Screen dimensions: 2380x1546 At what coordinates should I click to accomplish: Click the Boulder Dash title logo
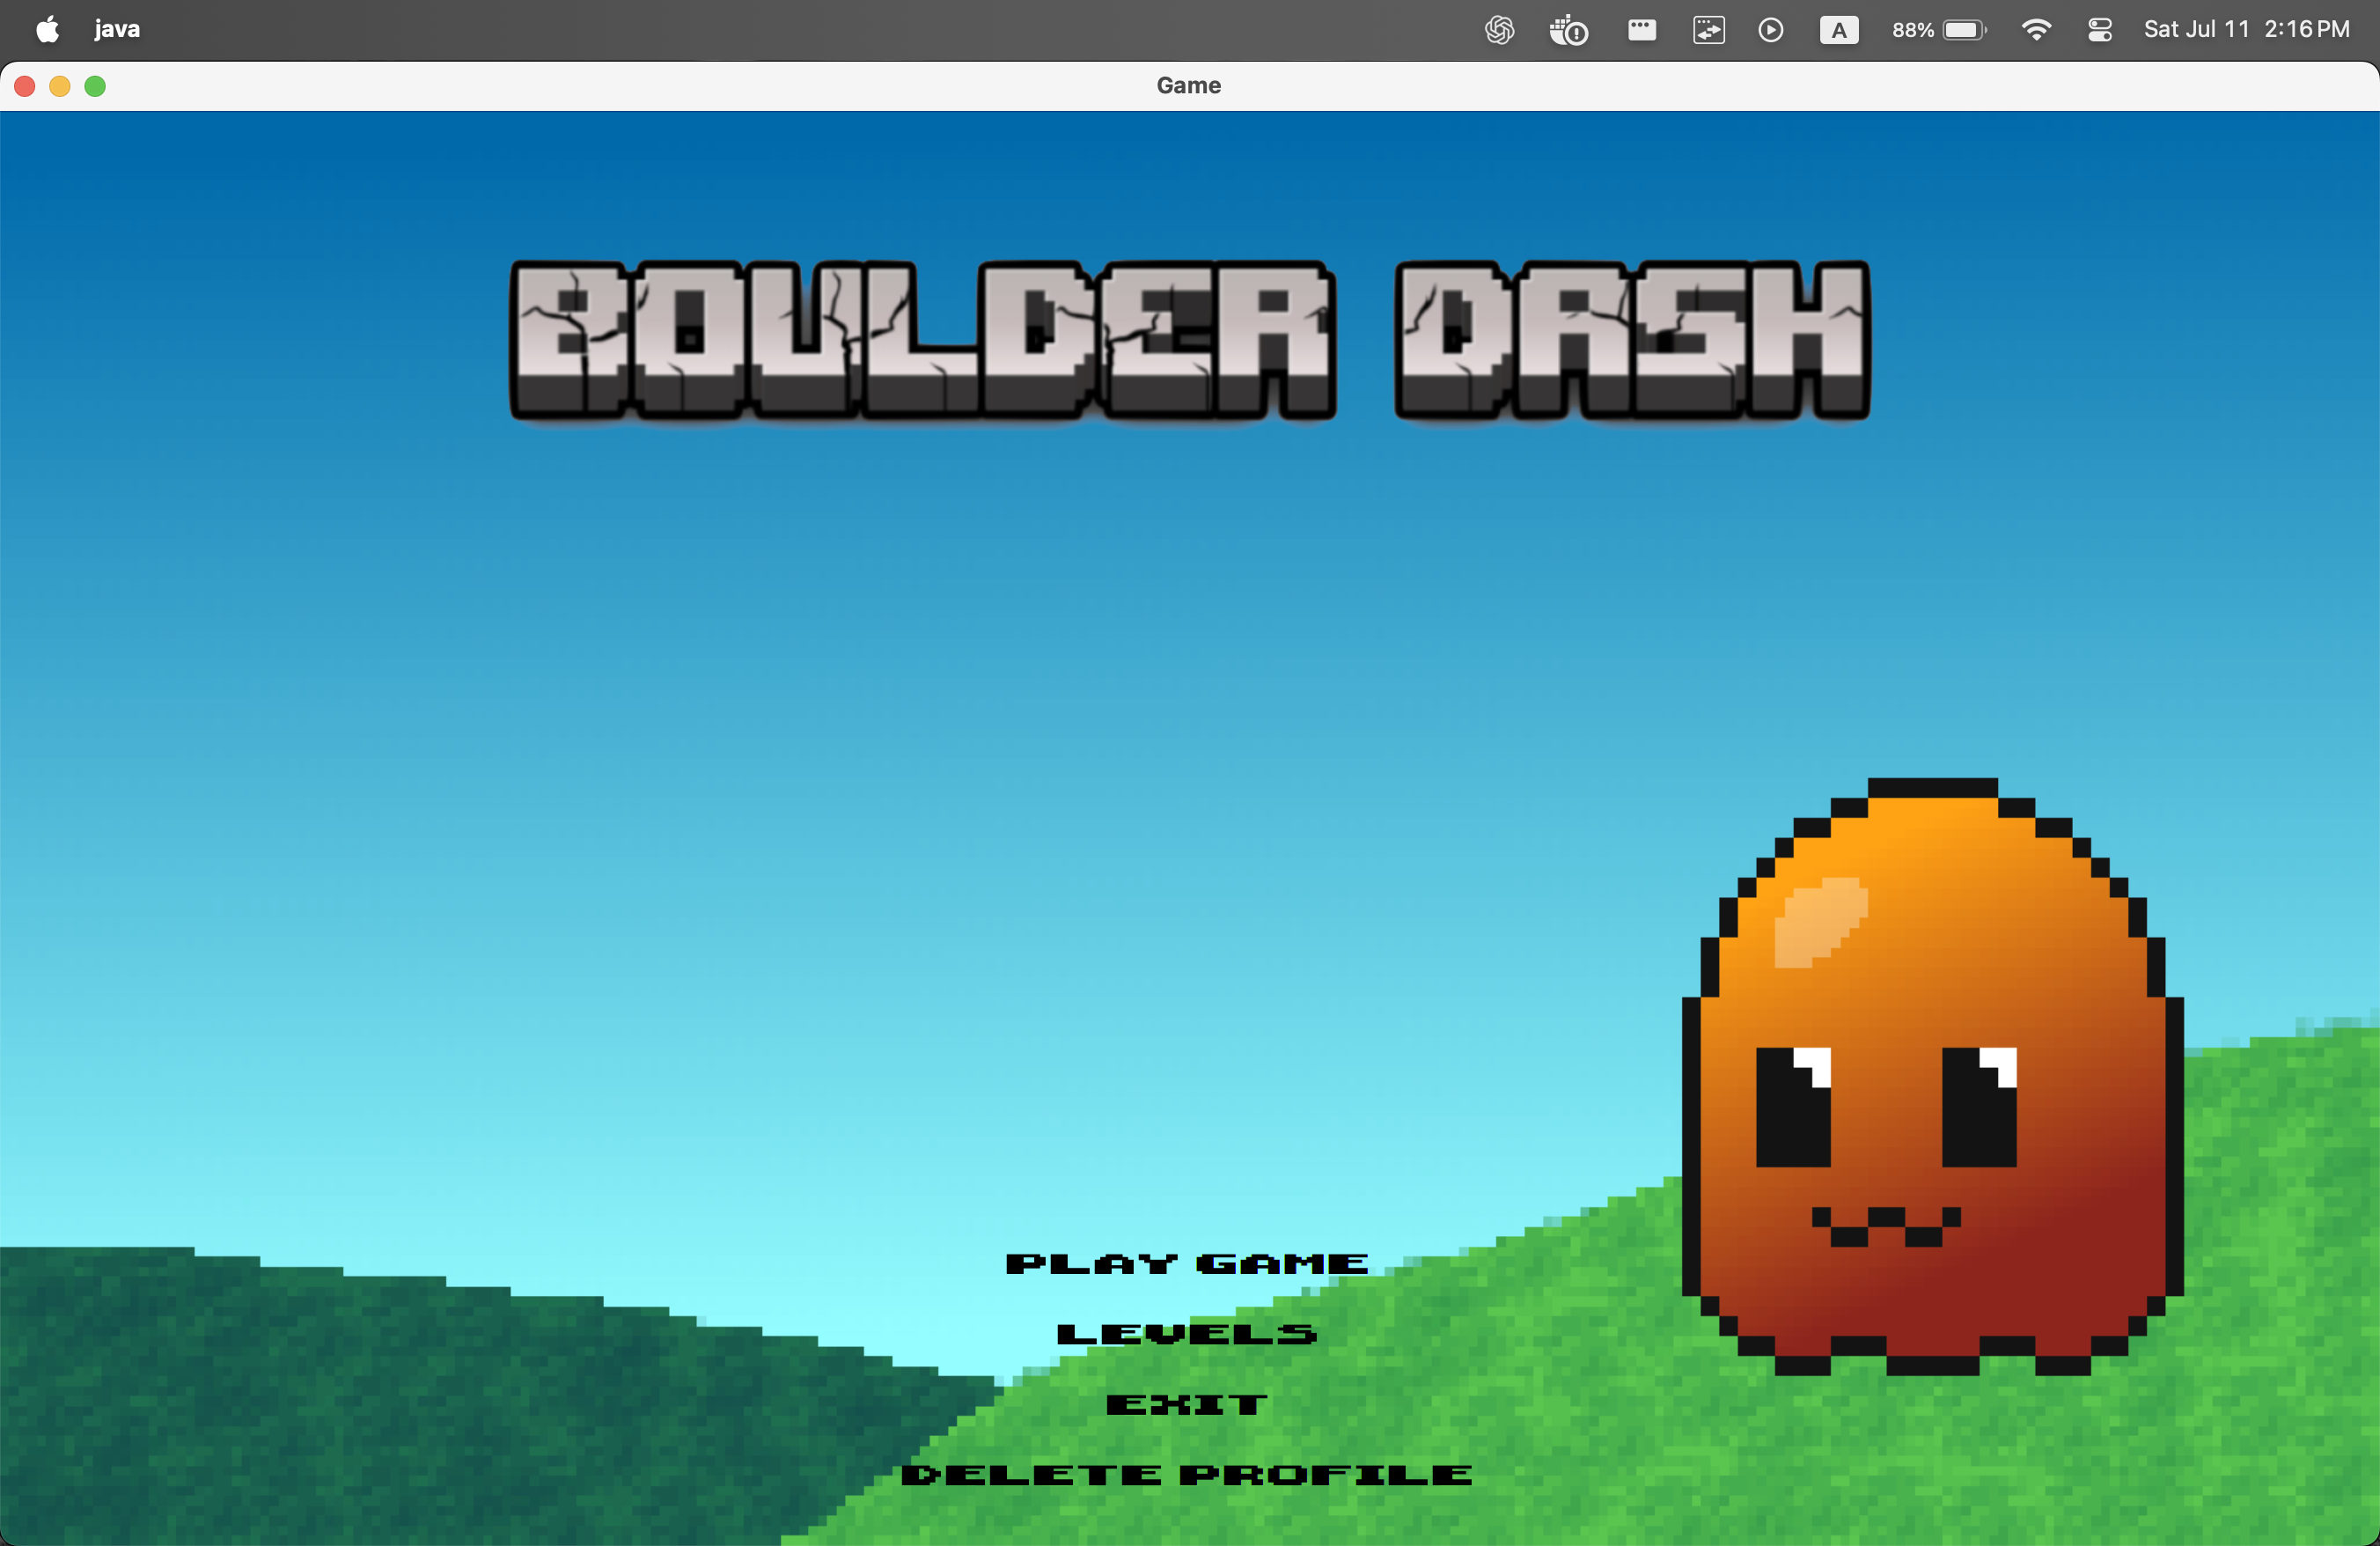click(x=1189, y=340)
